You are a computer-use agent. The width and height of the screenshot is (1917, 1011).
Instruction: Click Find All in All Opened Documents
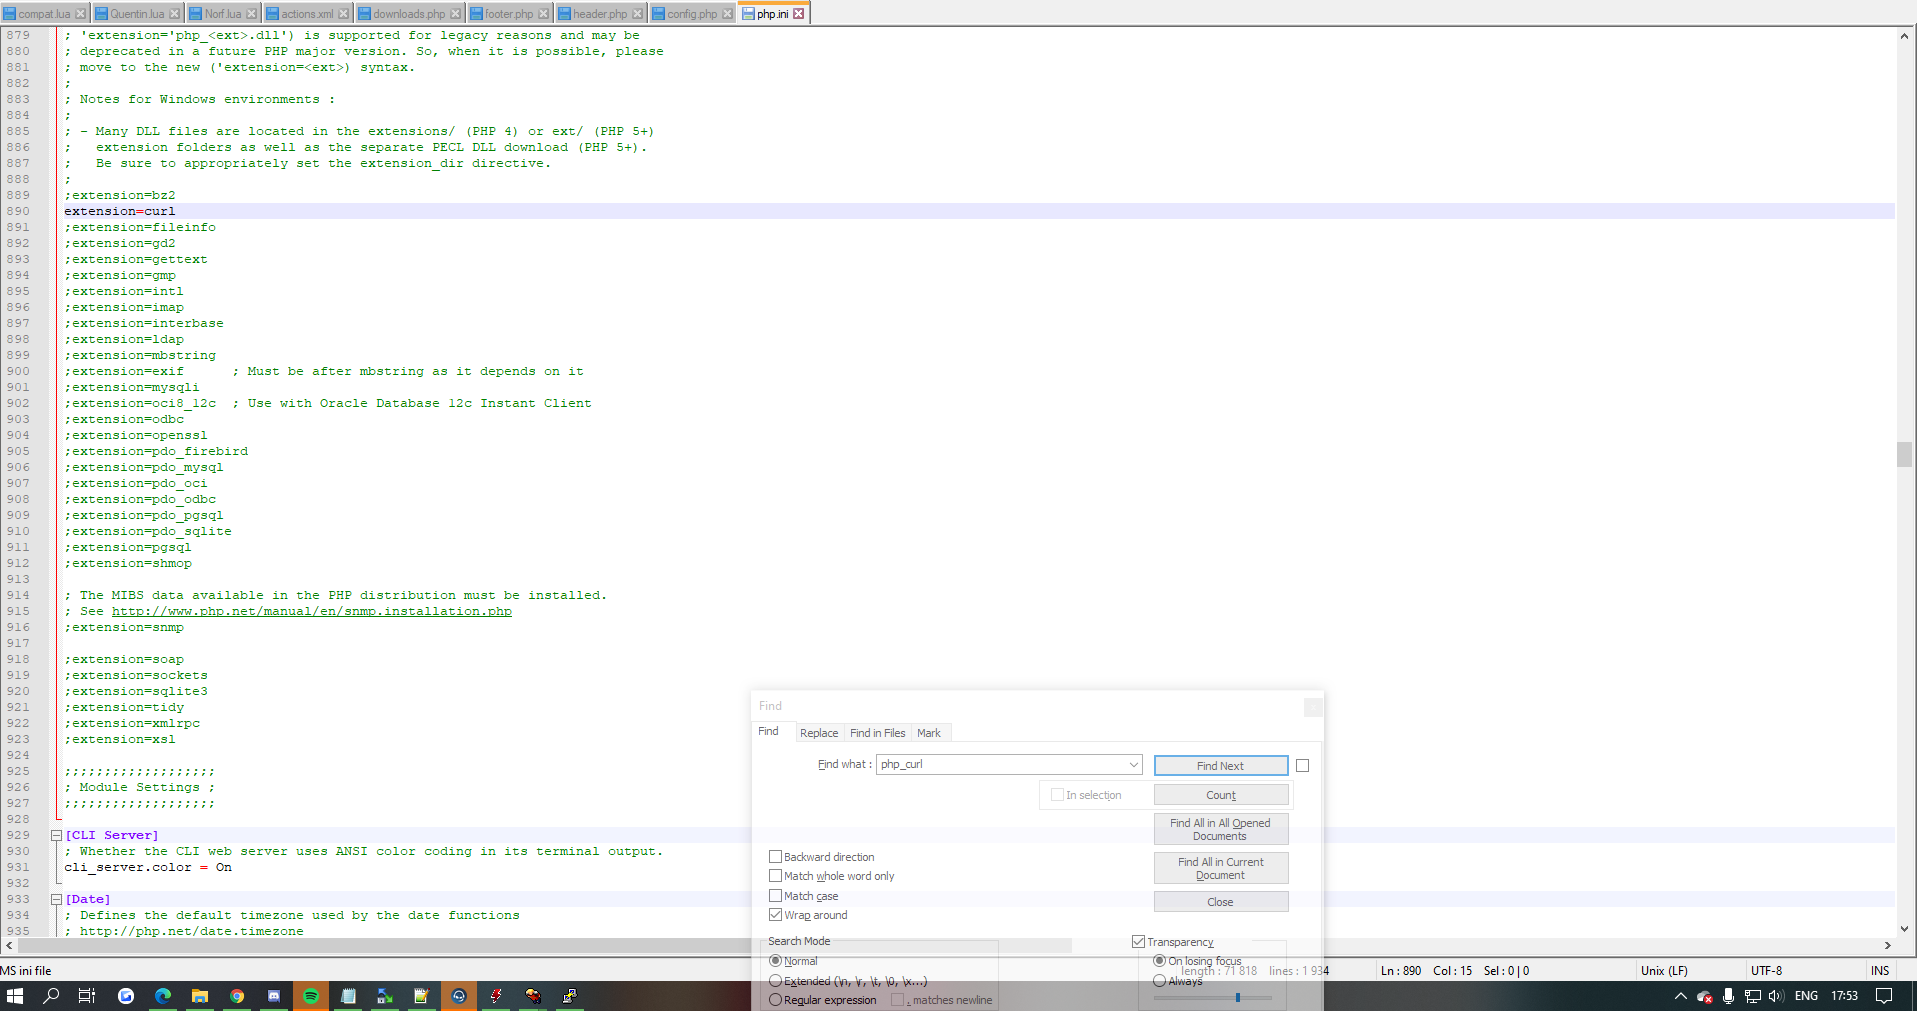point(1221,829)
